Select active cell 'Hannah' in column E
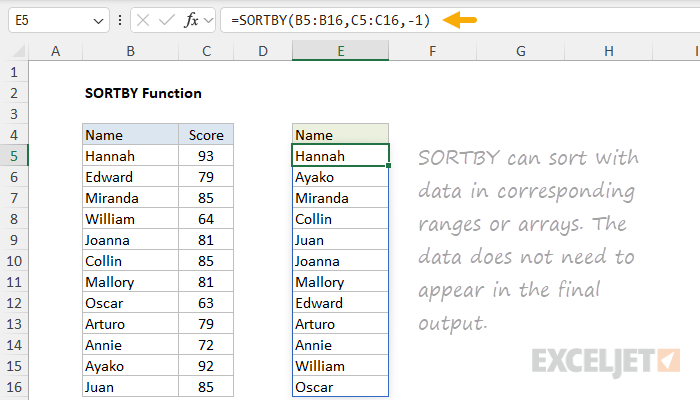 (341, 156)
